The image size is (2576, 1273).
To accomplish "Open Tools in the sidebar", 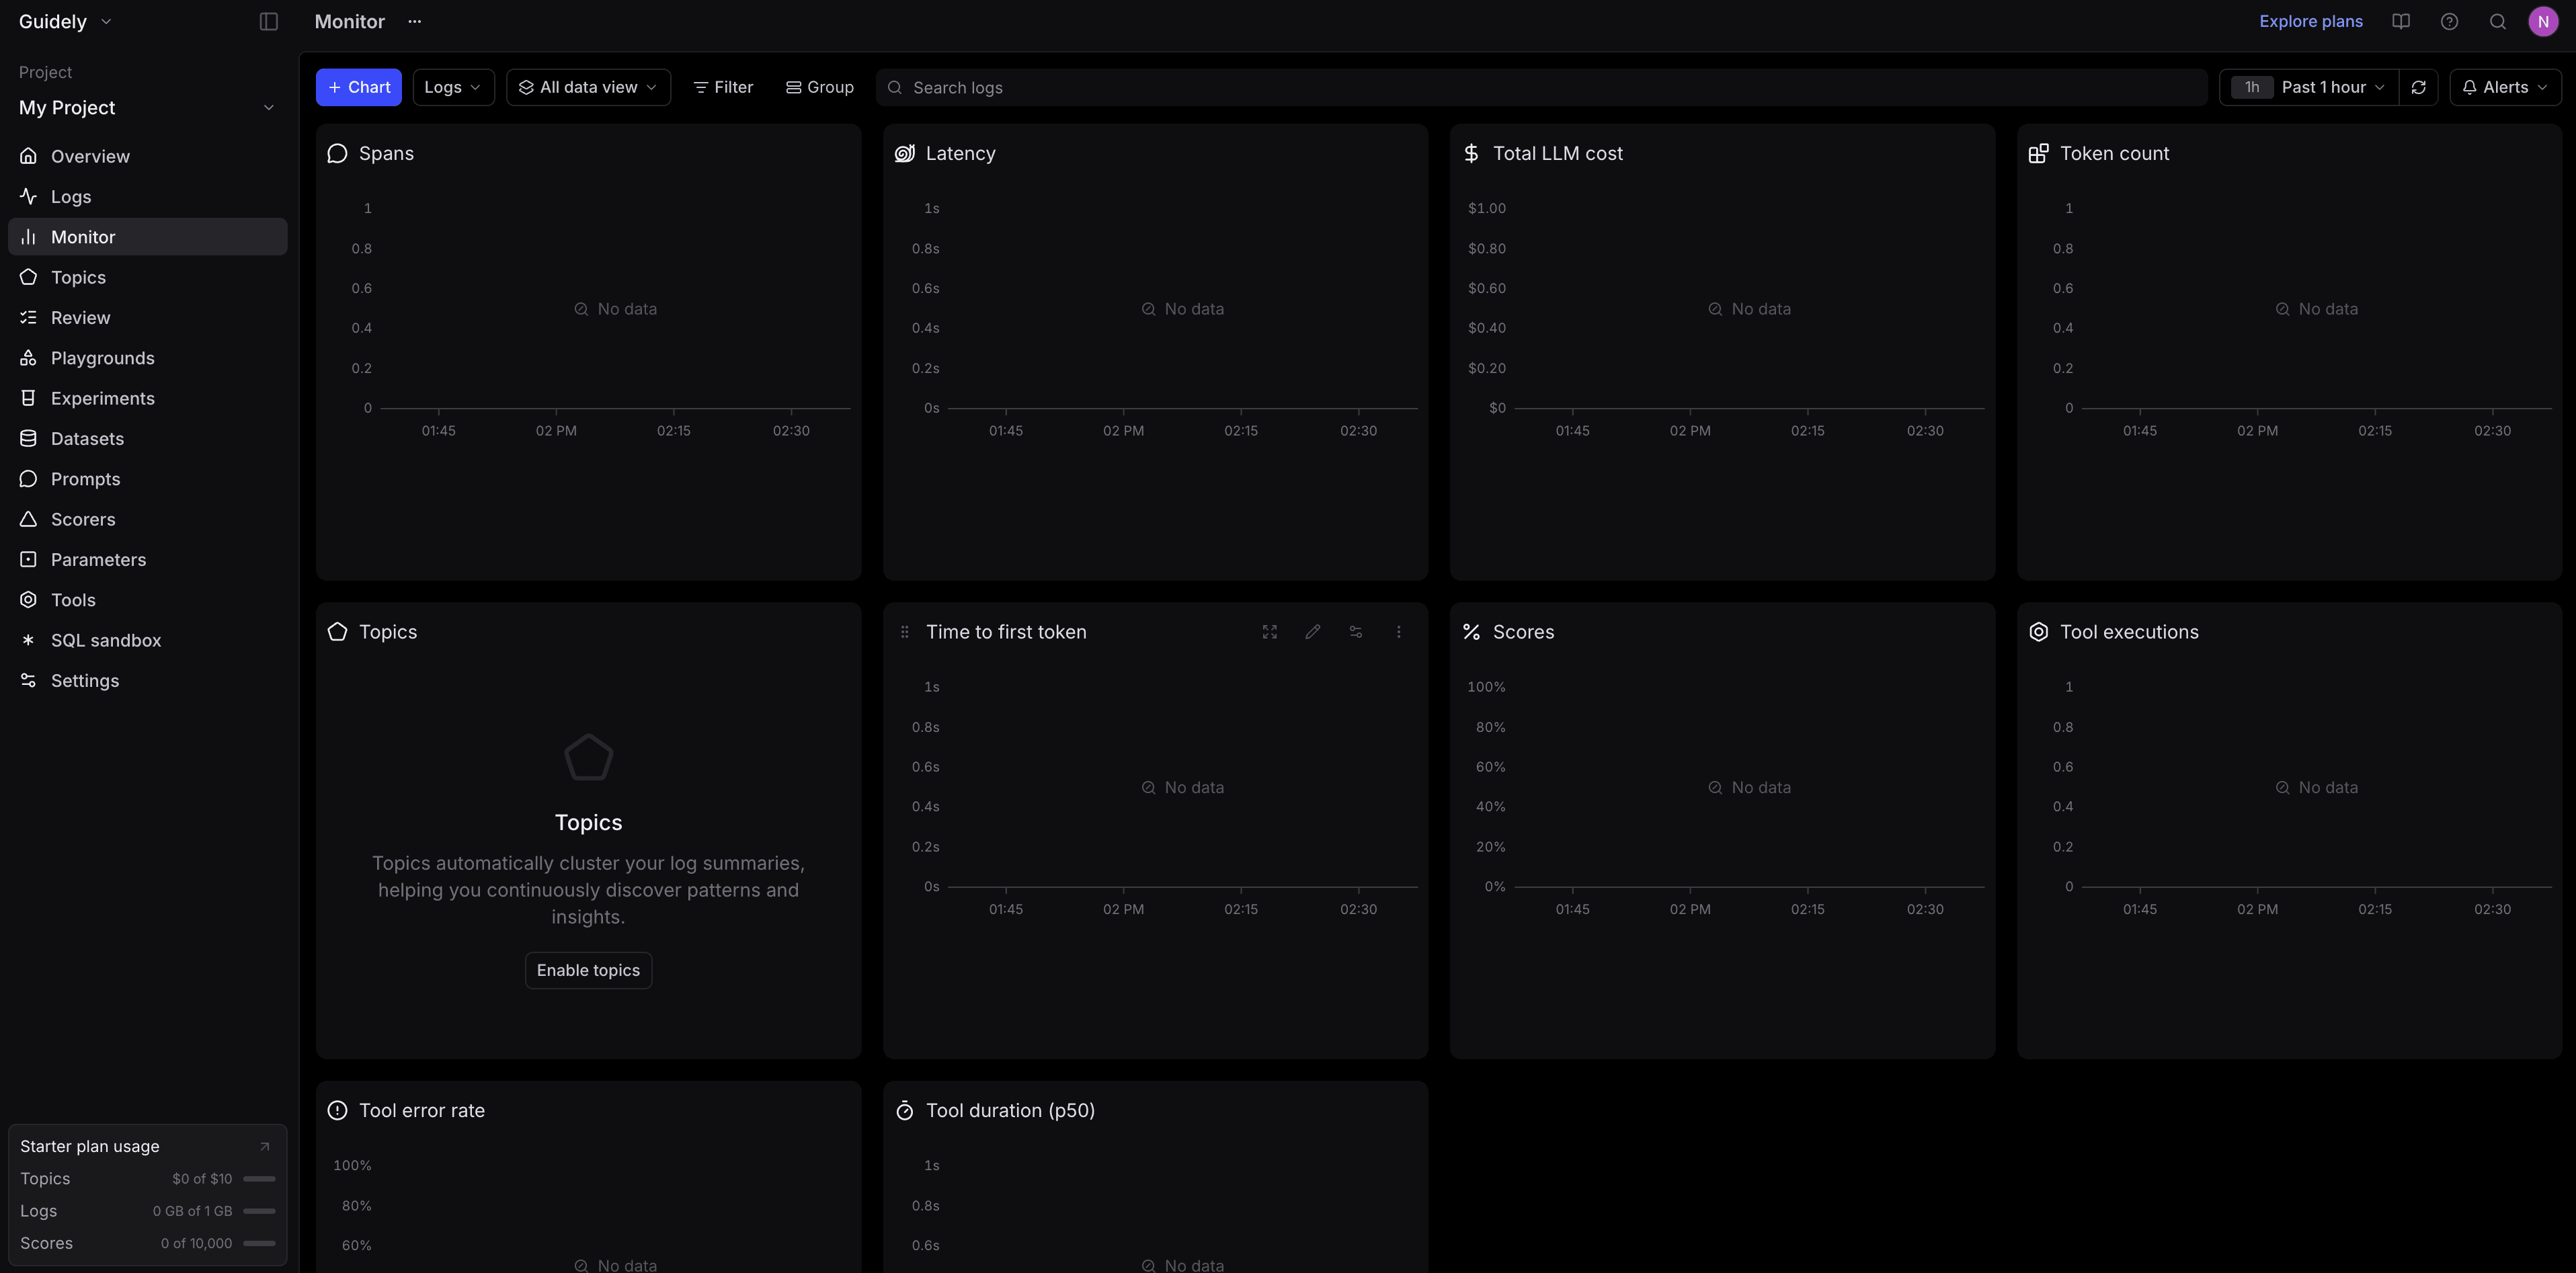I will coord(148,600).
